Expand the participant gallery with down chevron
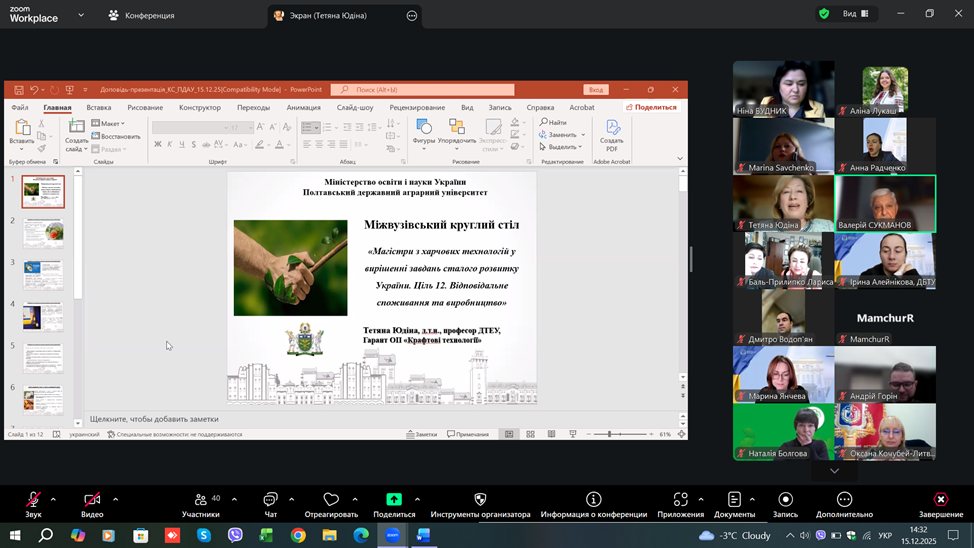The width and height of the screenshot is (974, 548). (x=834, y=471)
